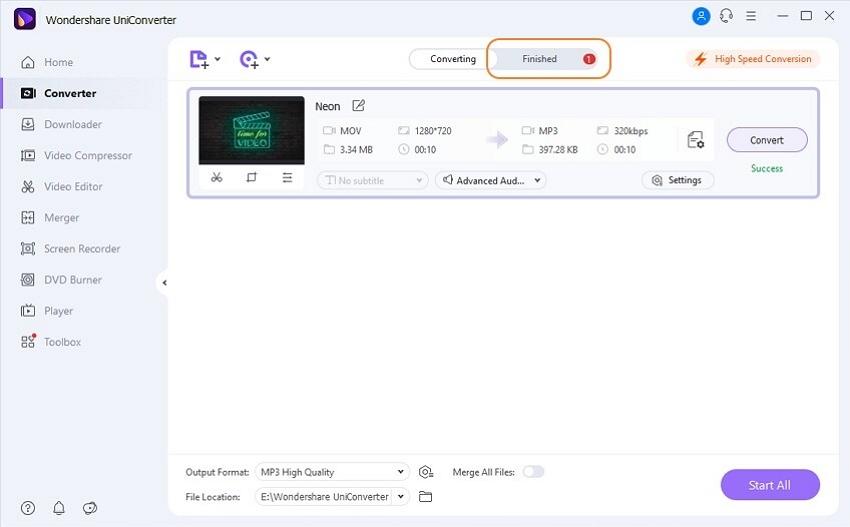The width and height of the screenshot is (850, 527).
Task: Open the crop tool under thumbnail
Action: (252, 177)
